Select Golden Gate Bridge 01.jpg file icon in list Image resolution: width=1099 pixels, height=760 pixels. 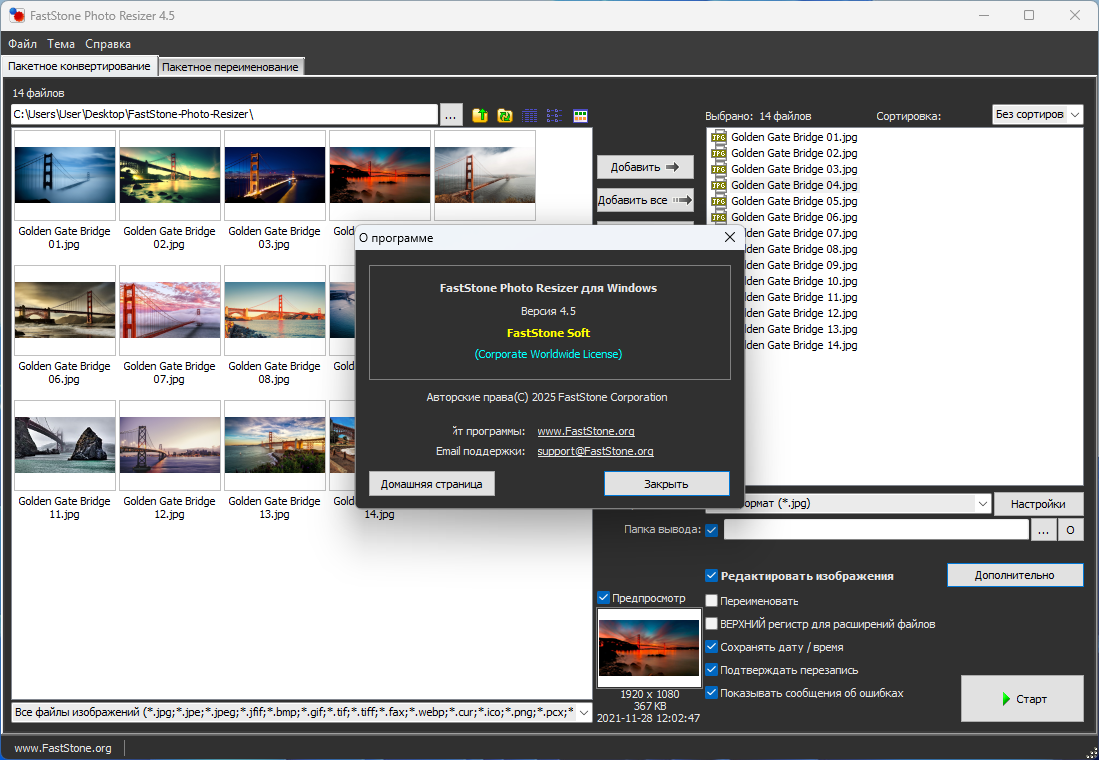[718, 137]
